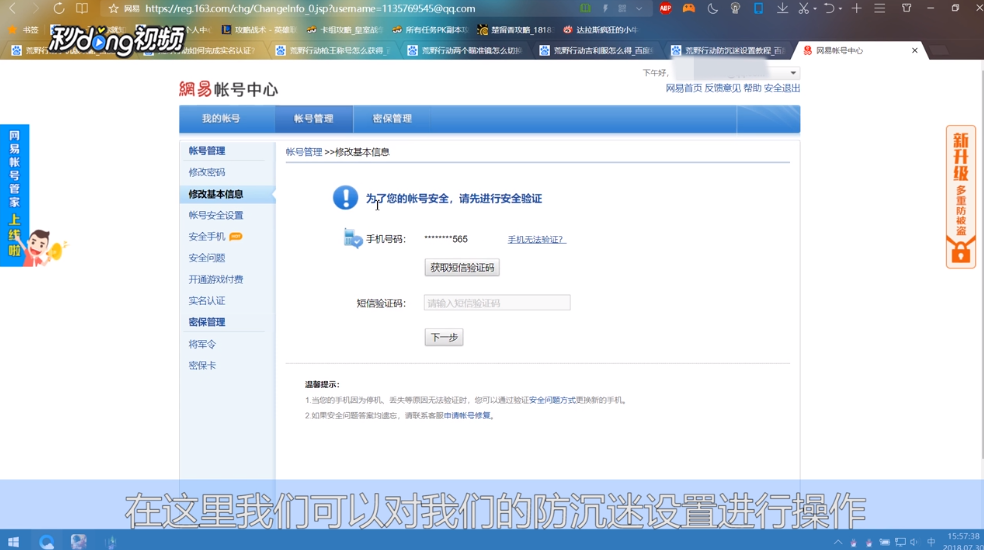This screenshot has width=984, height=550.
Task: Switch to 我的帐号 tab
Action: click(x=220, y=118)
